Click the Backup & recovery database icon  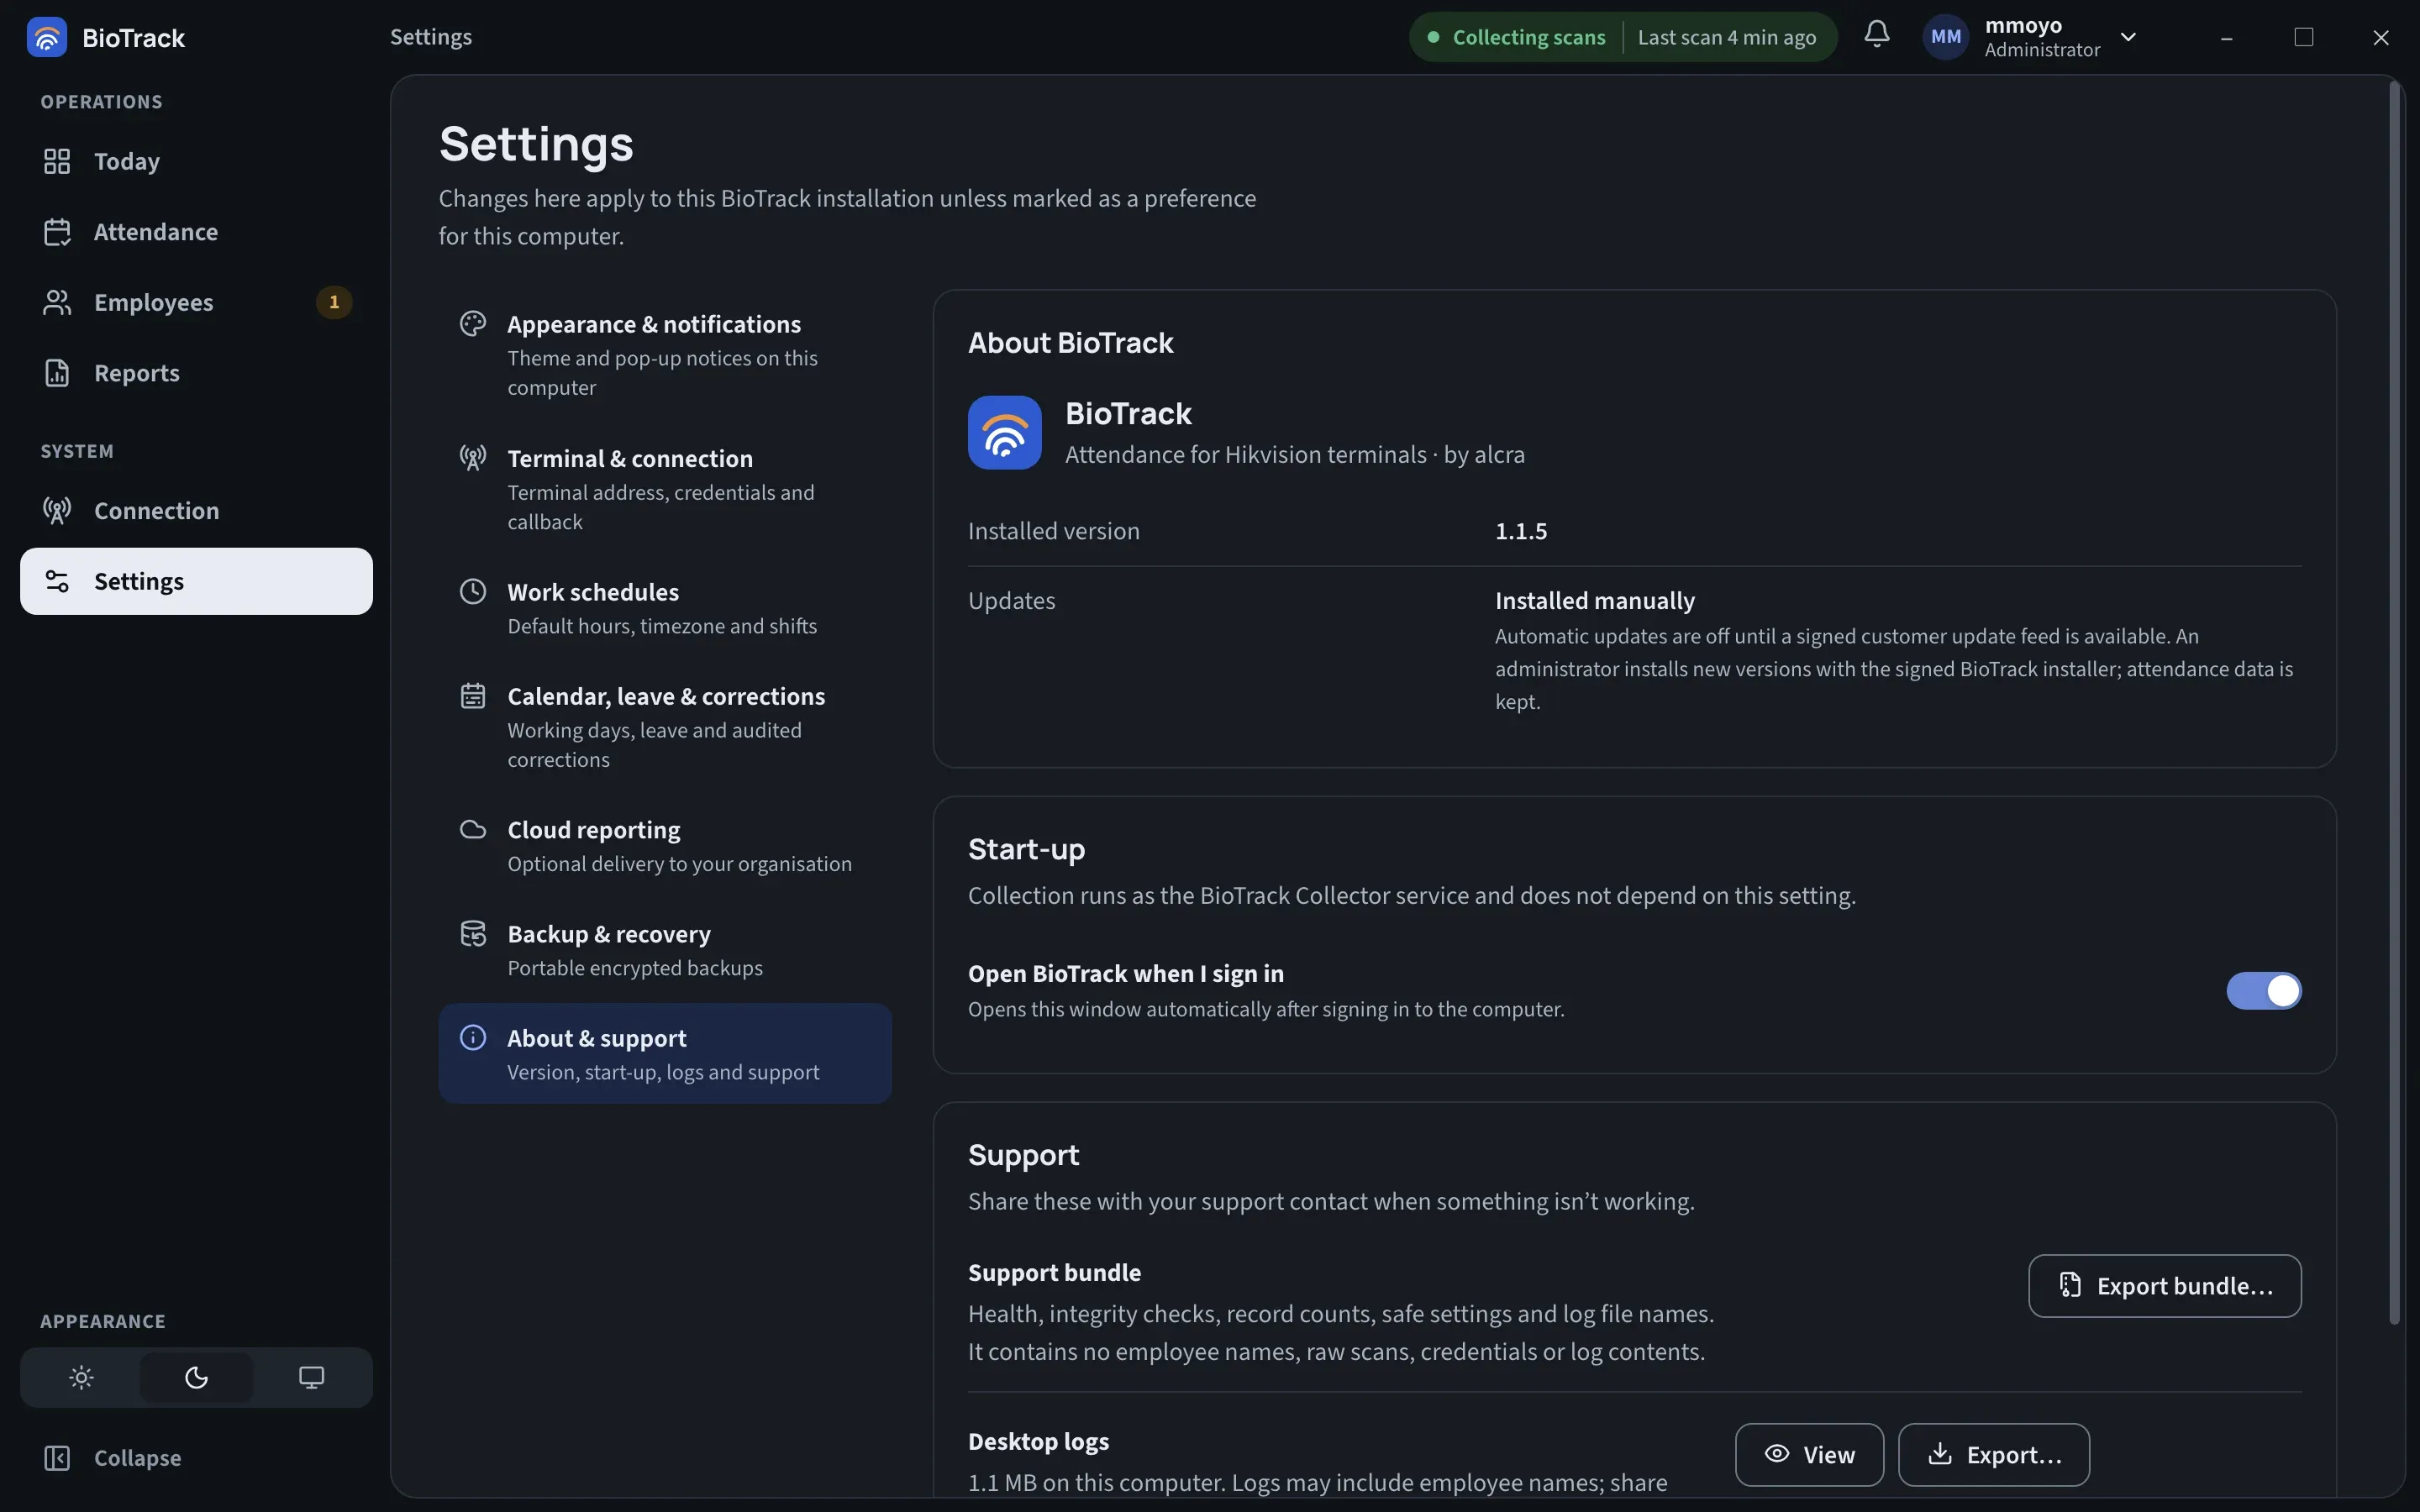[x=473, y=934]
